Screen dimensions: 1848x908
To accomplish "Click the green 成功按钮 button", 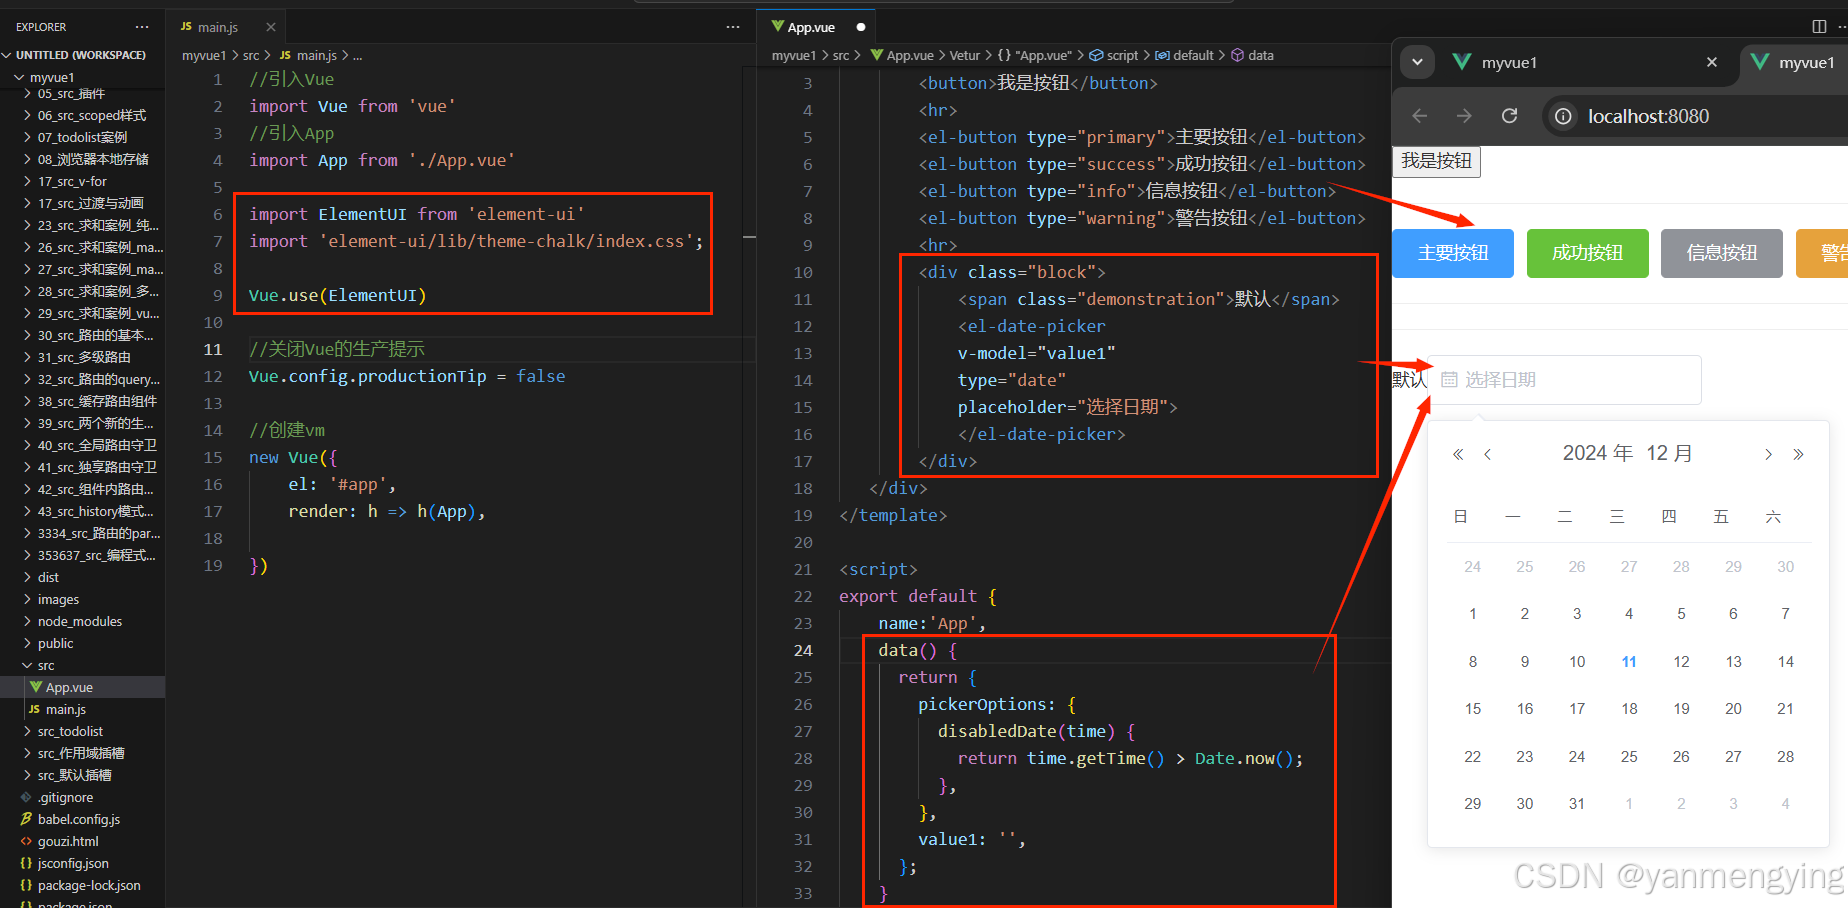I will tap(1588, 253).
